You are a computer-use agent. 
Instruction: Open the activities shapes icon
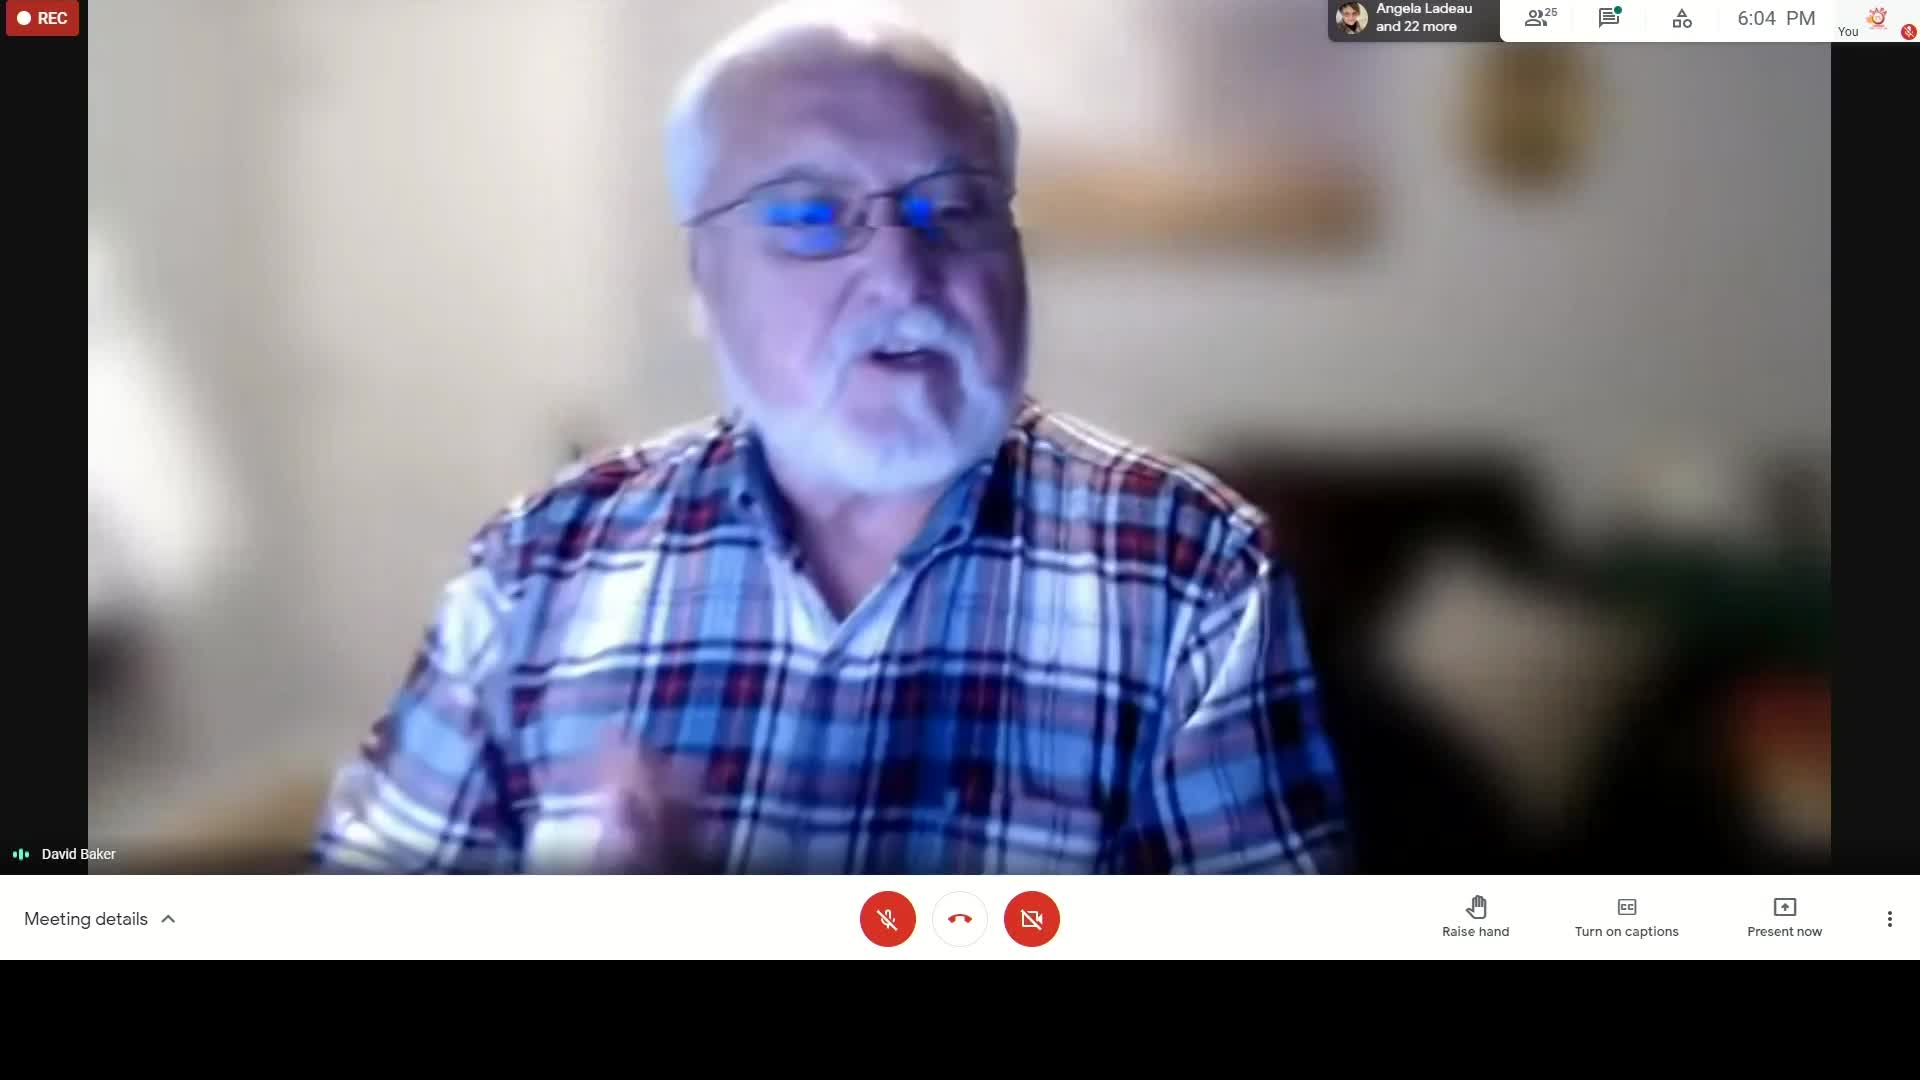click(x=1682, y=18)
